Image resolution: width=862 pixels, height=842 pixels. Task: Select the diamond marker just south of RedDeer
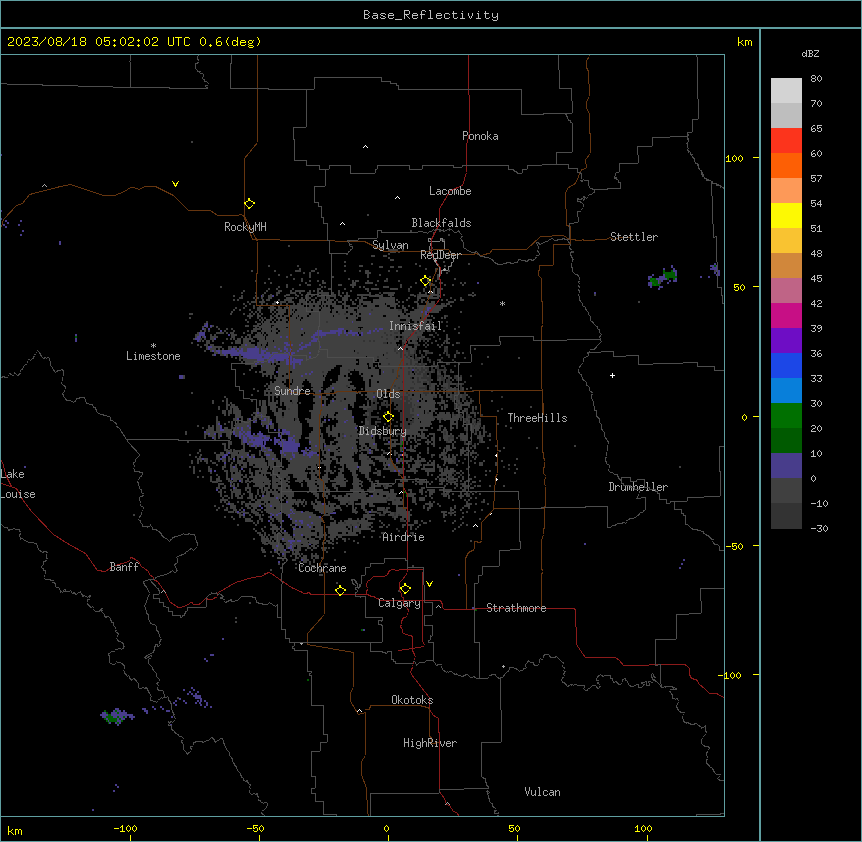point(425,281)
